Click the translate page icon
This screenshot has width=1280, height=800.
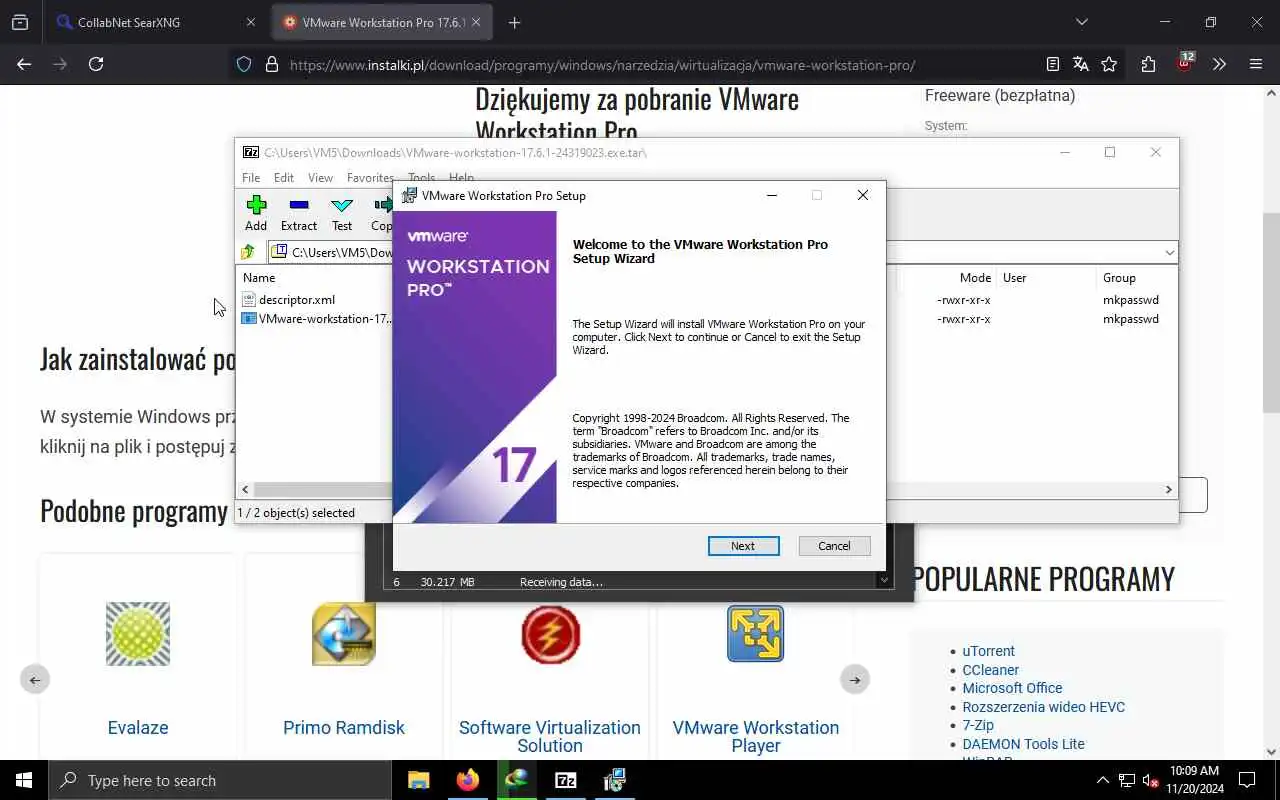(1081, 64)
